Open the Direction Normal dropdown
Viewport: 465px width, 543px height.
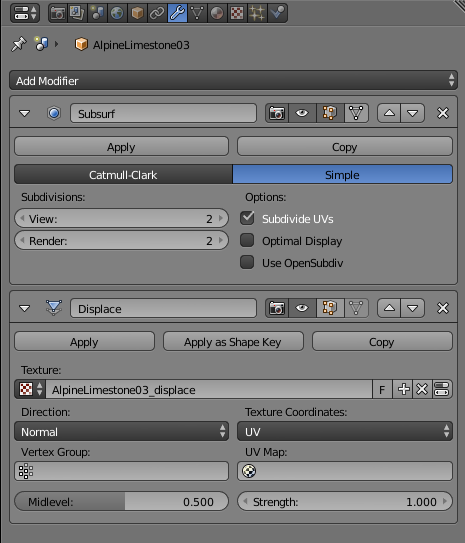[x=121, y=431]
